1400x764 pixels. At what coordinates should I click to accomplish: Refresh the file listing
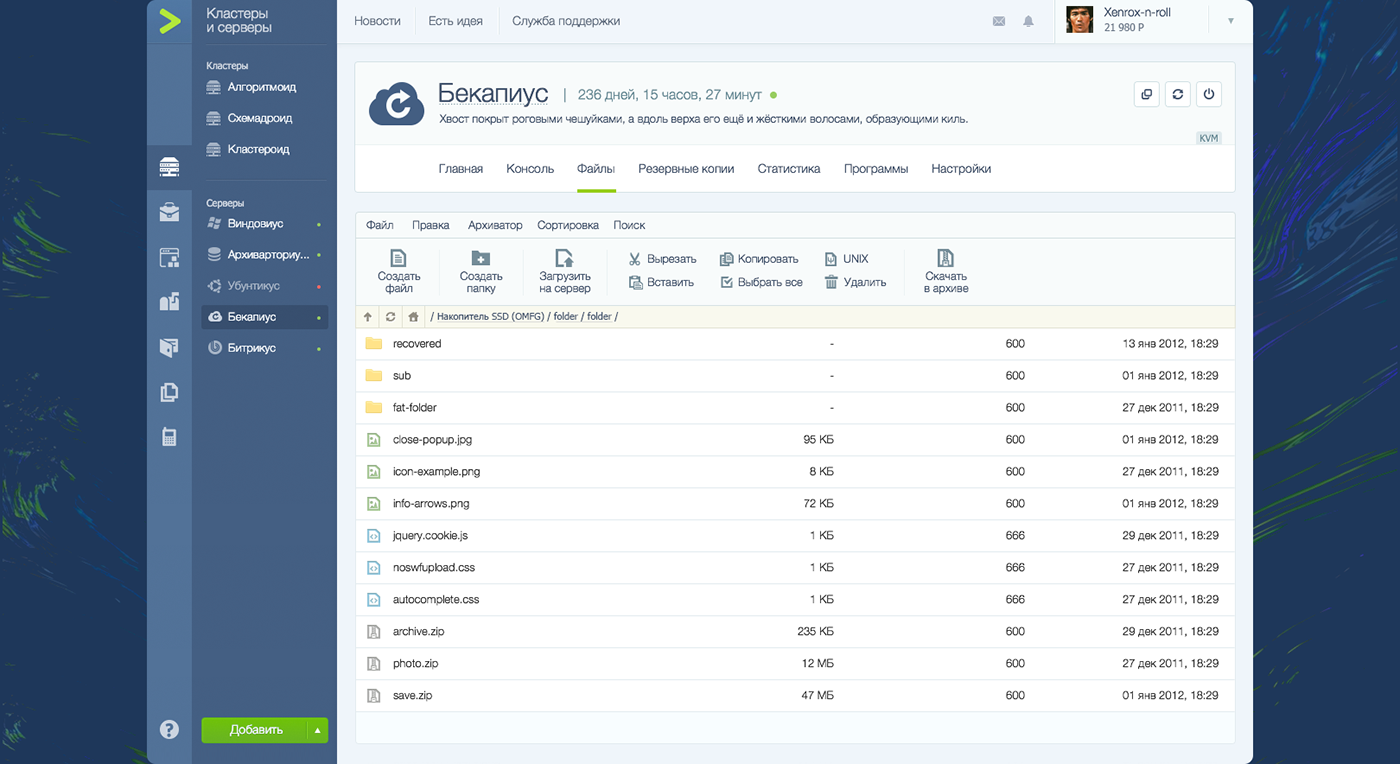[x=390, y=316]
